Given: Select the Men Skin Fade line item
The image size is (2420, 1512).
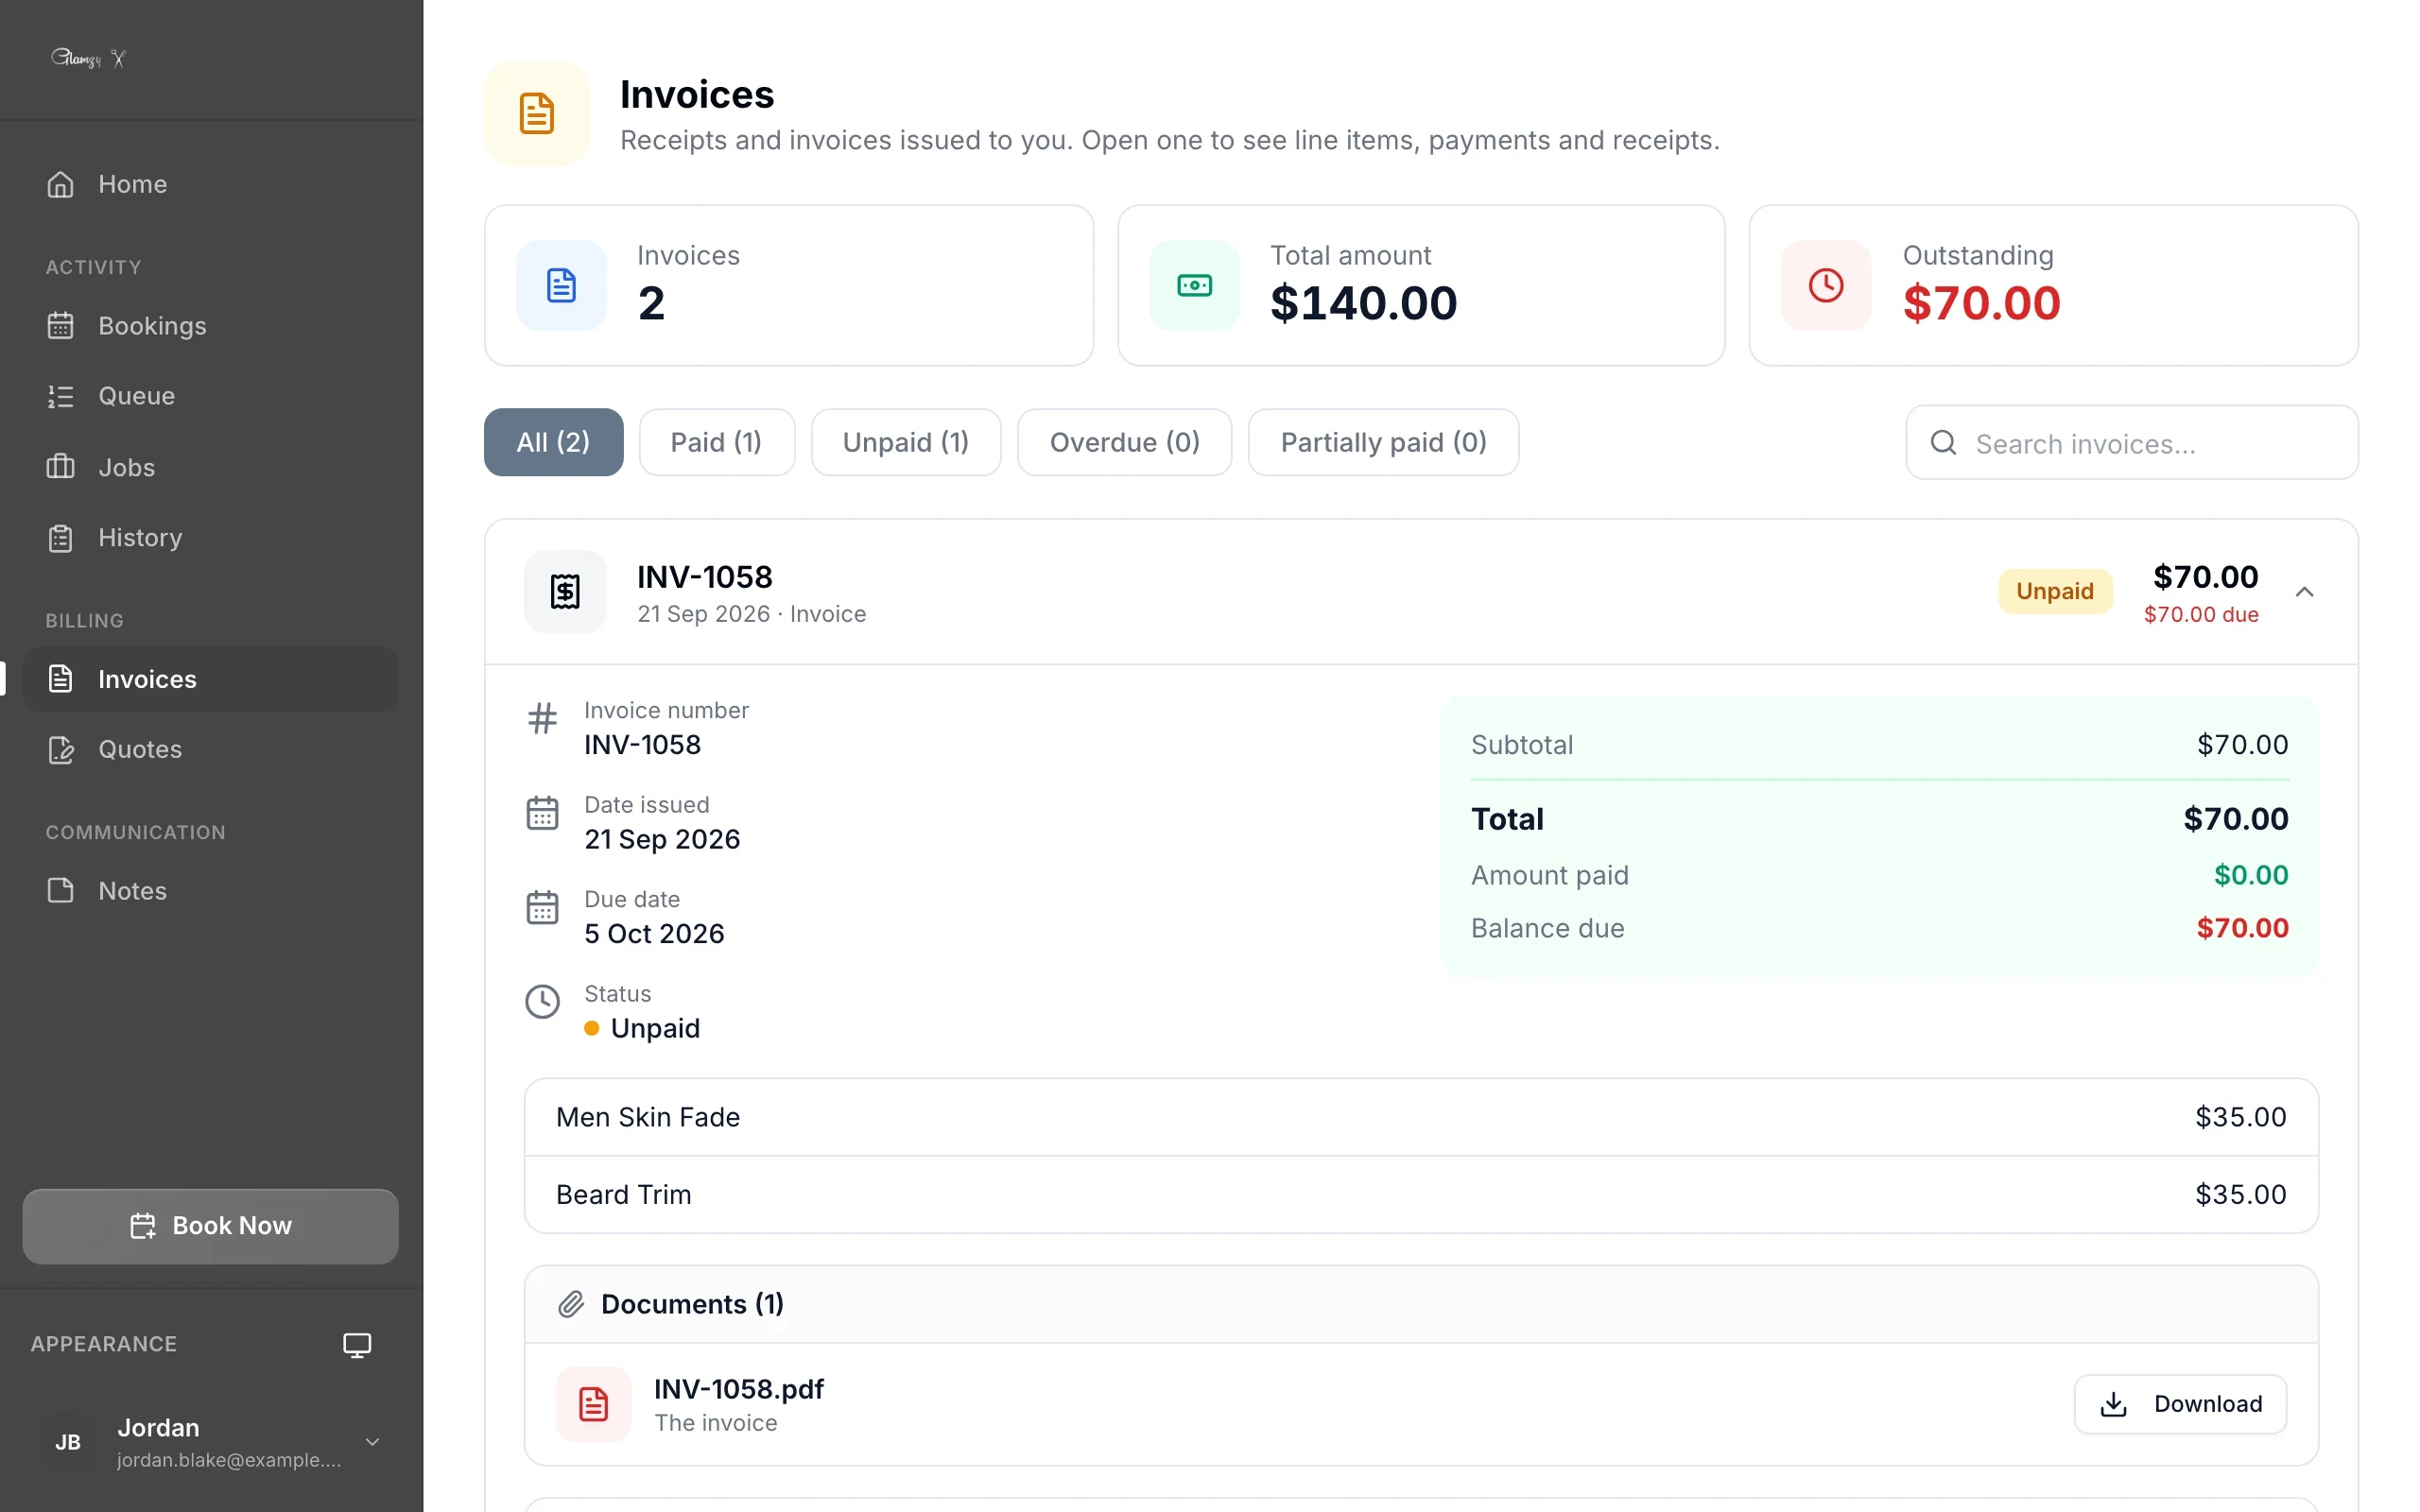Looking at the screenshot, I should [1421, 1117].
